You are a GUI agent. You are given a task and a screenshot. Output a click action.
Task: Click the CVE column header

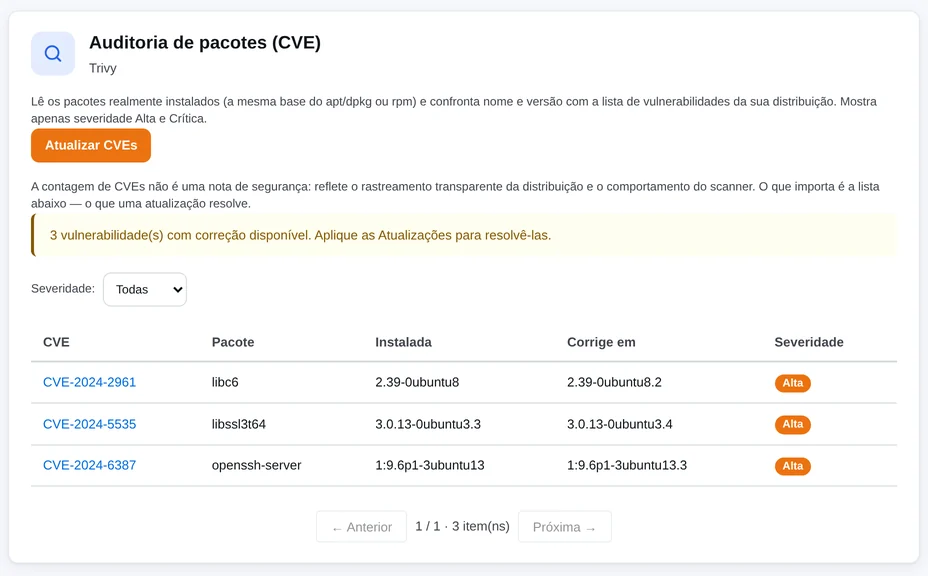pyautogui.click(x=56, y=342)
